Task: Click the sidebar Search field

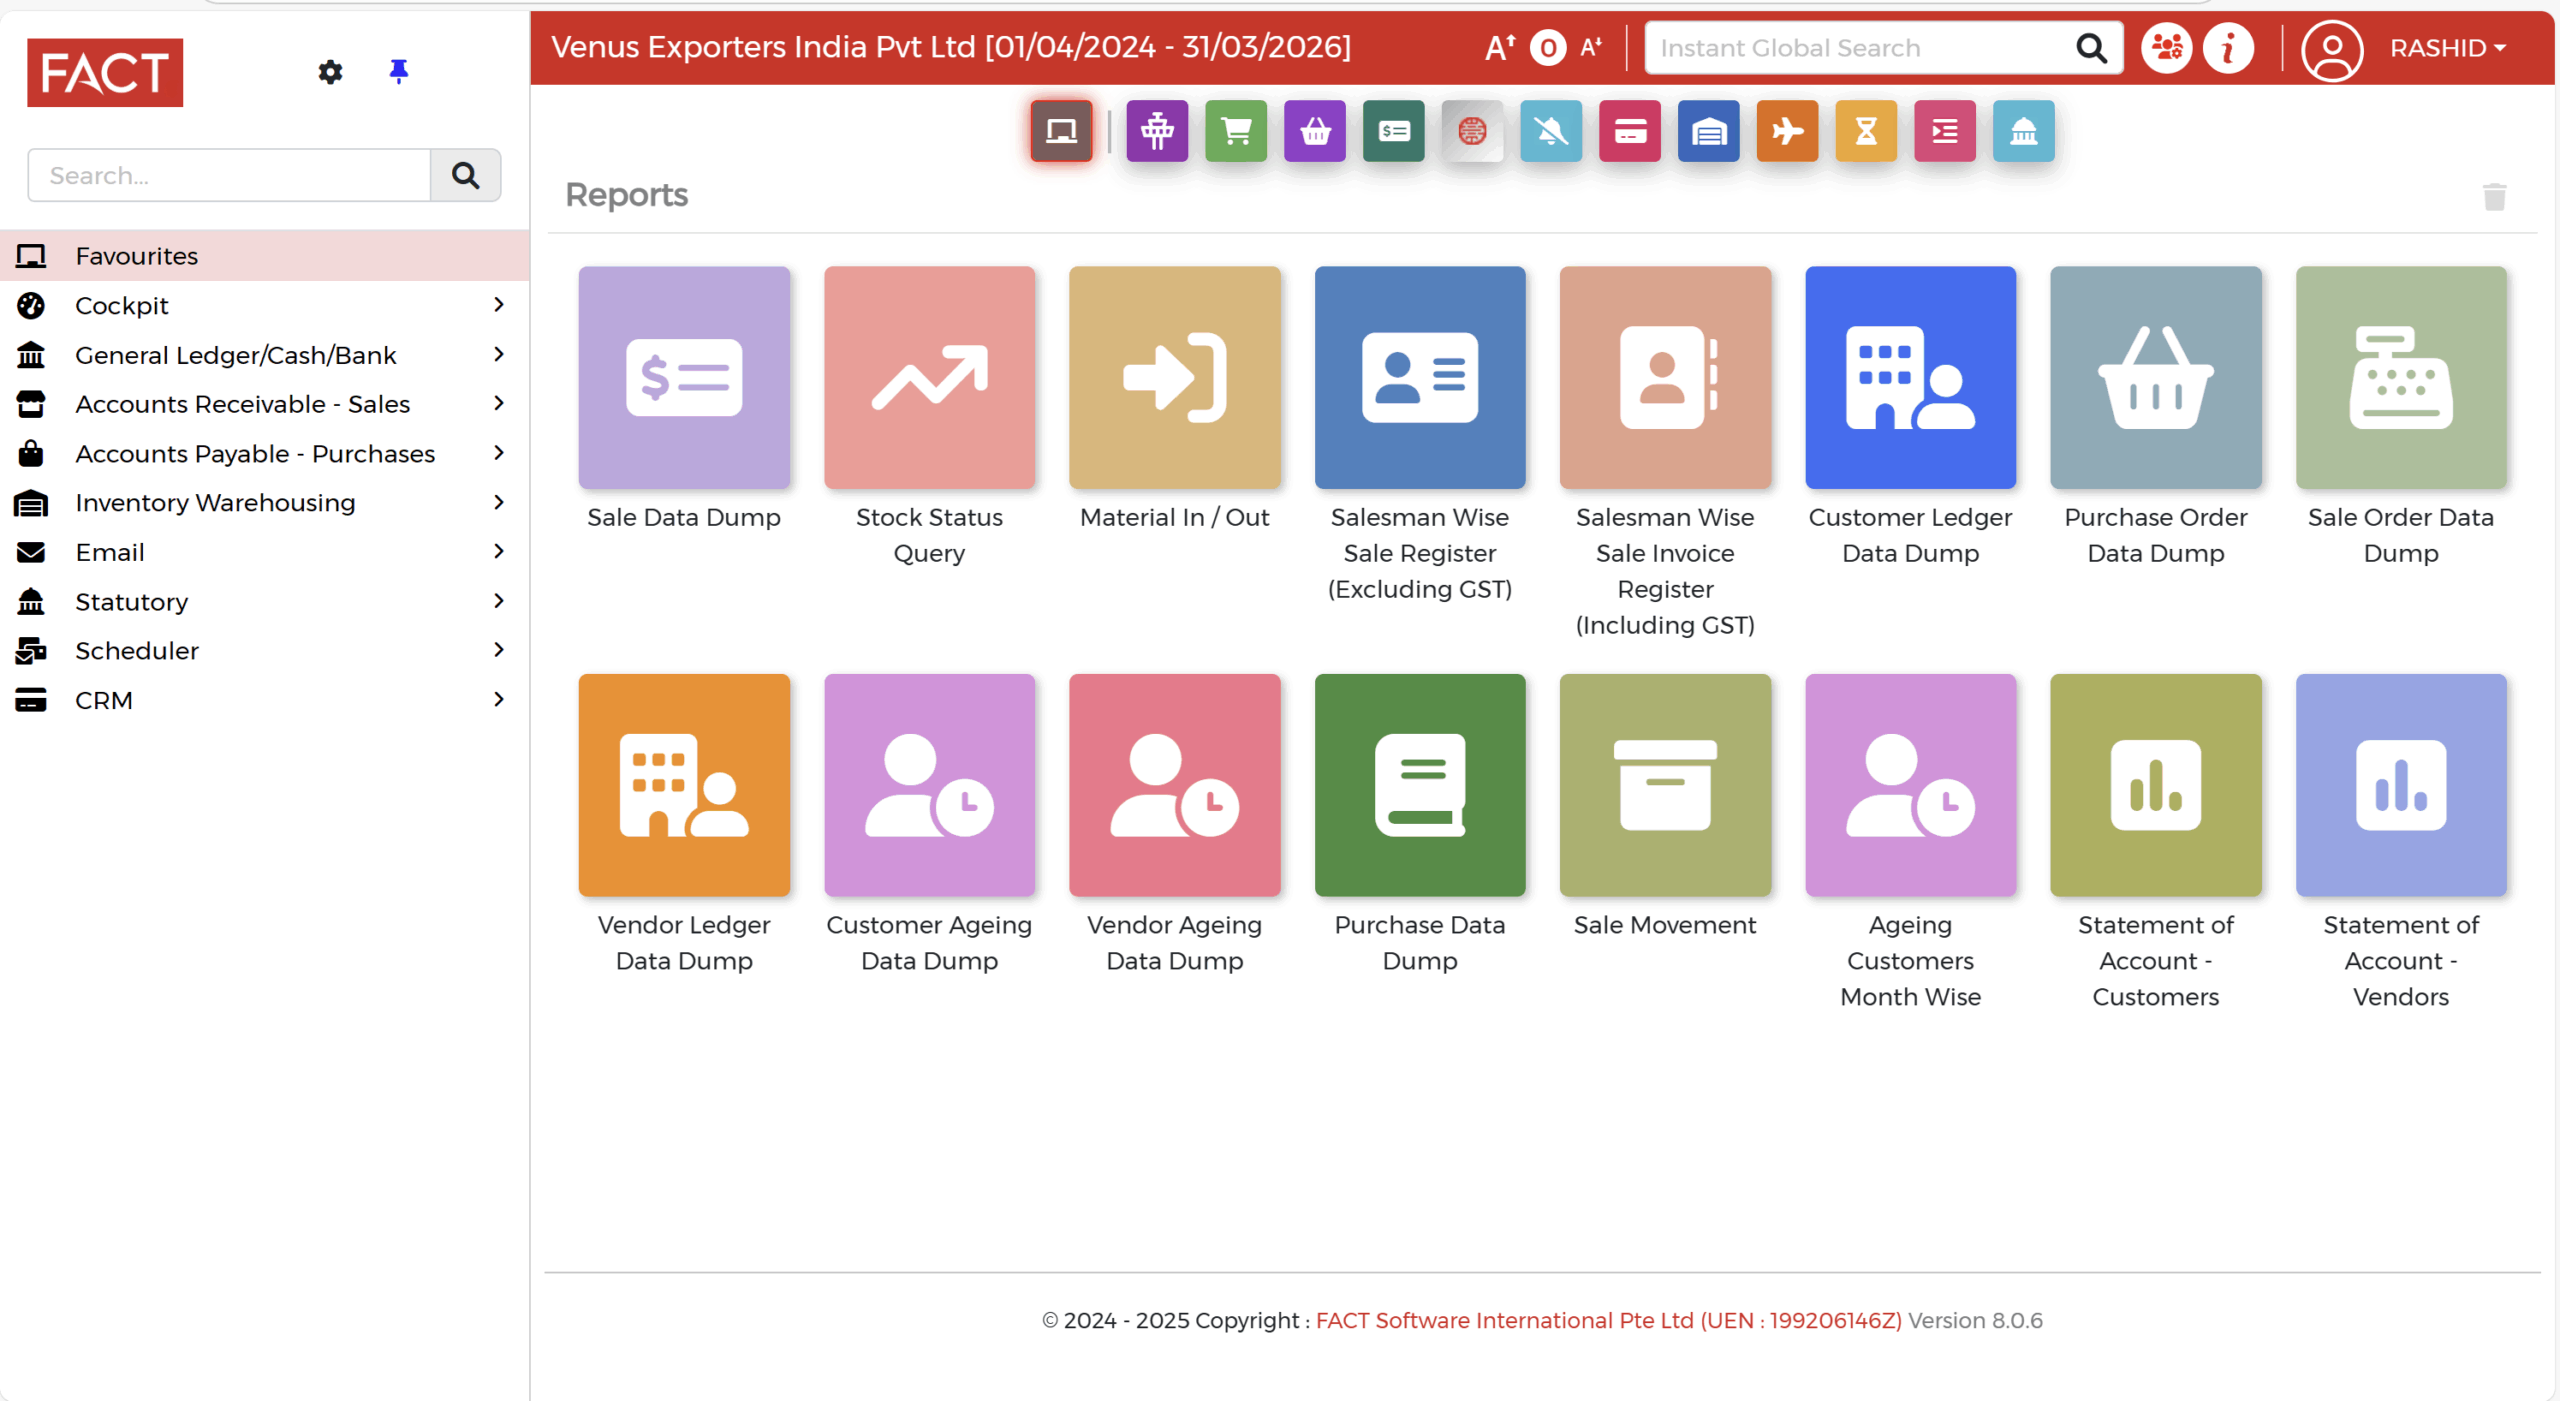Action: click(x=229, y=175)
